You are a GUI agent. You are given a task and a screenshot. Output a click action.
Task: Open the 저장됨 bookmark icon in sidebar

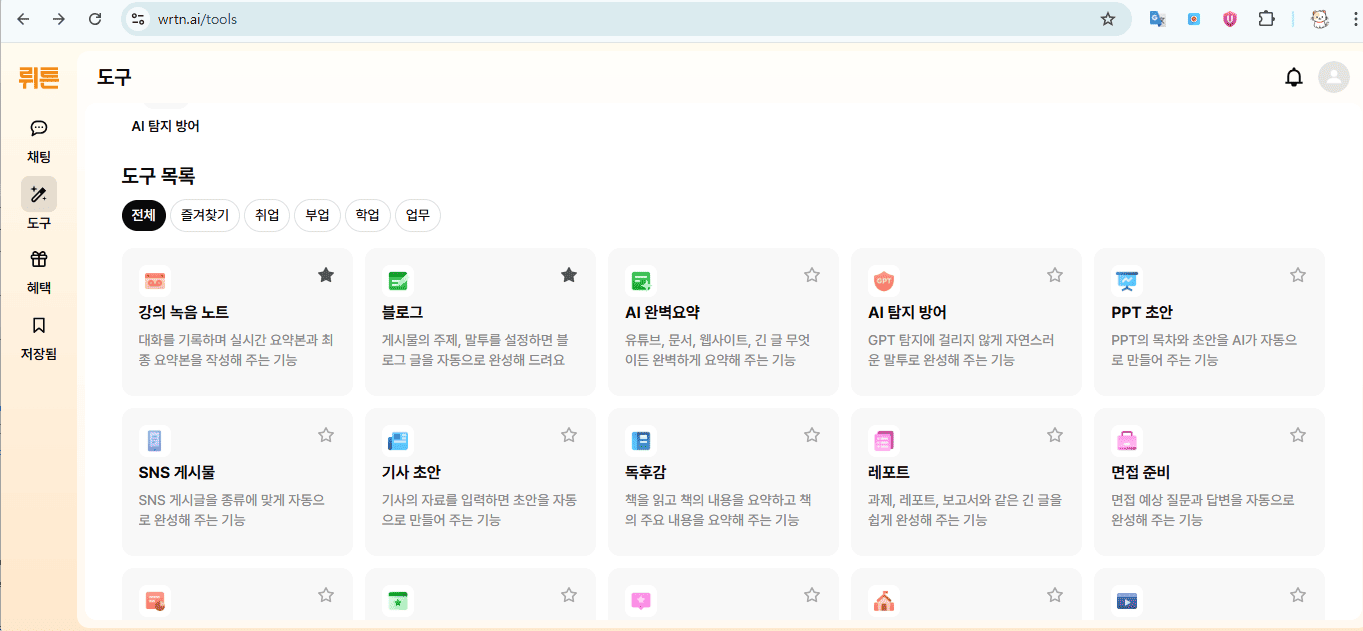39,325
